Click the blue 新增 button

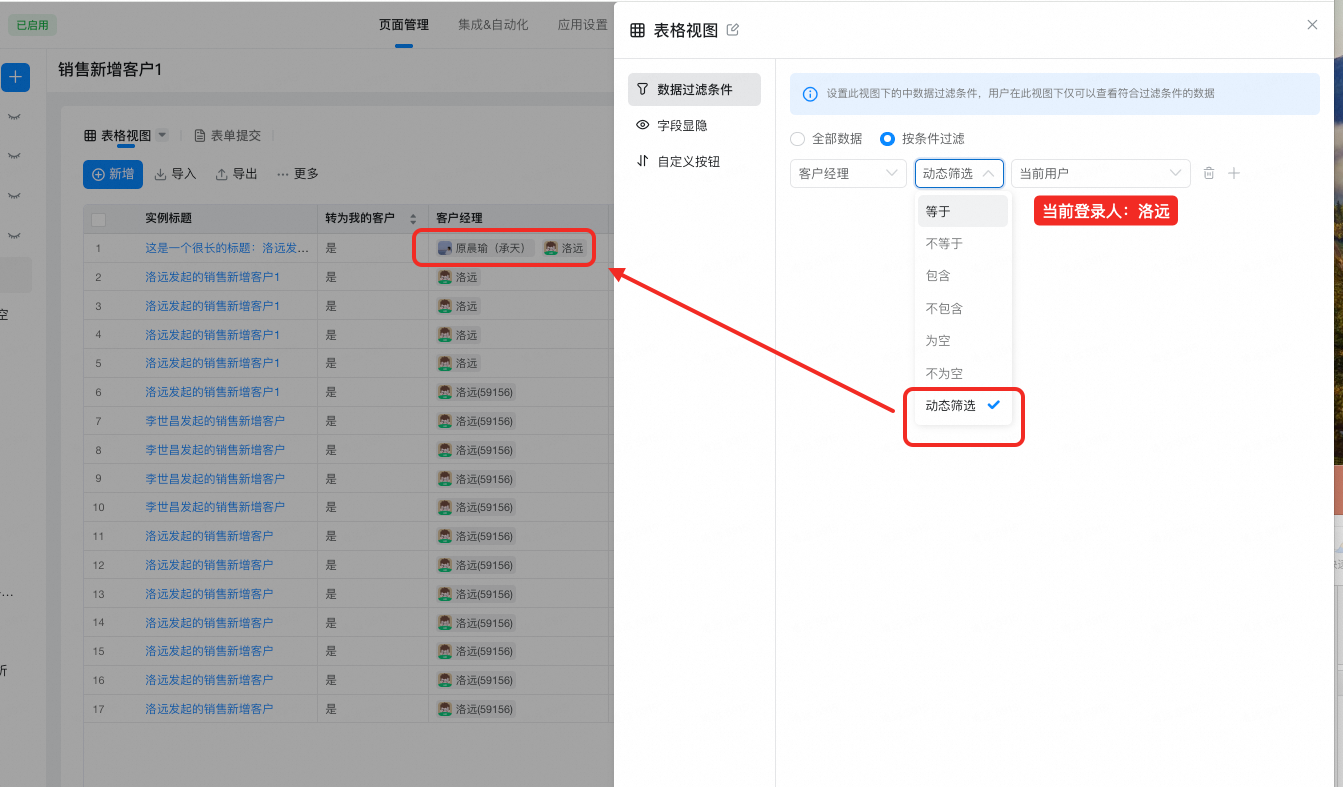tap(113, 174)
